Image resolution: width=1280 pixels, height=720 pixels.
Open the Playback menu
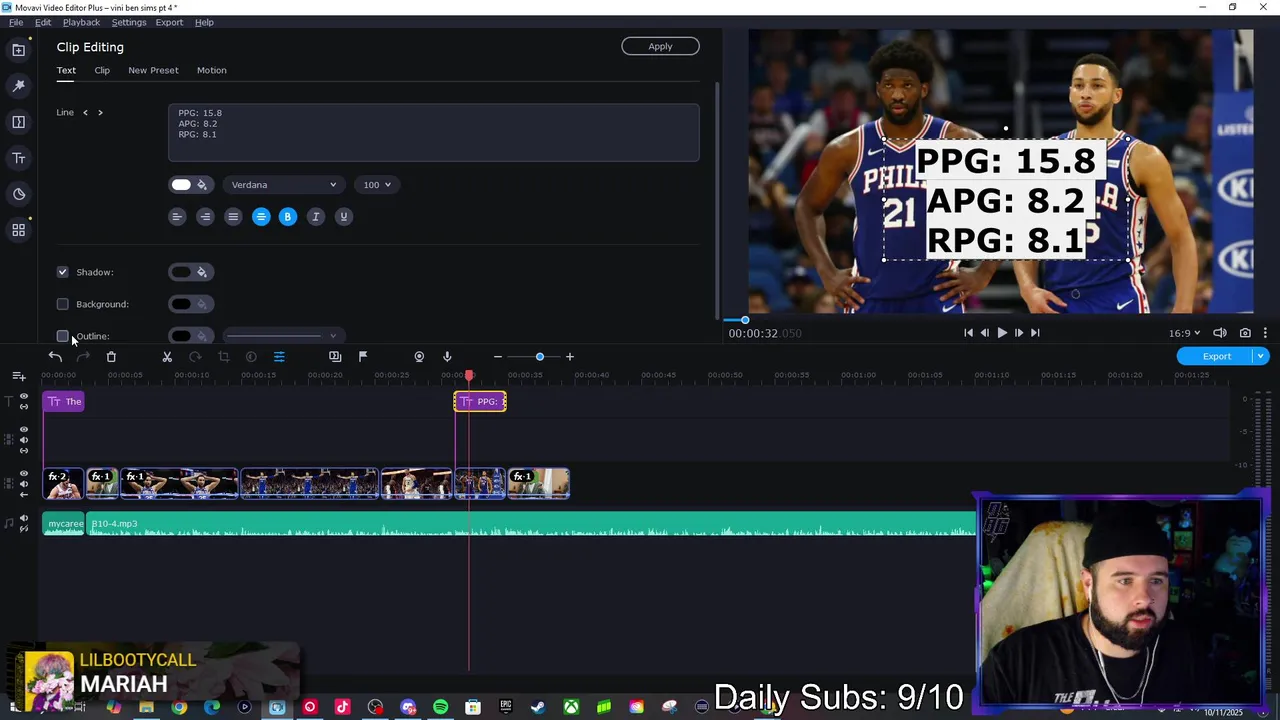pos(81,22)
